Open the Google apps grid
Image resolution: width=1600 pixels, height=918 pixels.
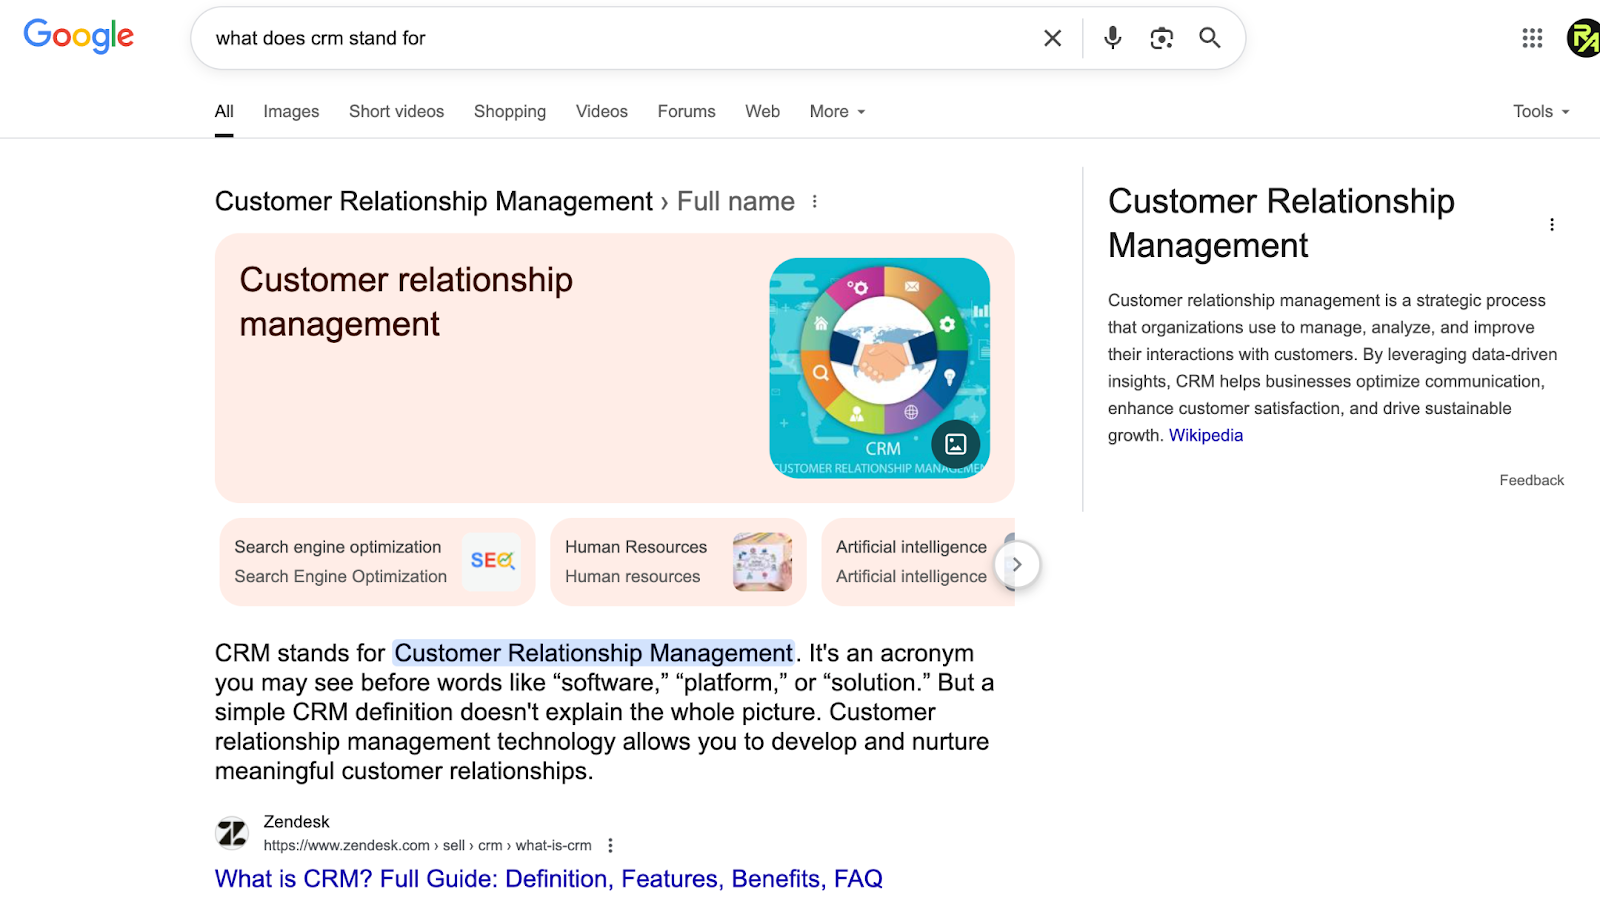[x=1532, y=38]
